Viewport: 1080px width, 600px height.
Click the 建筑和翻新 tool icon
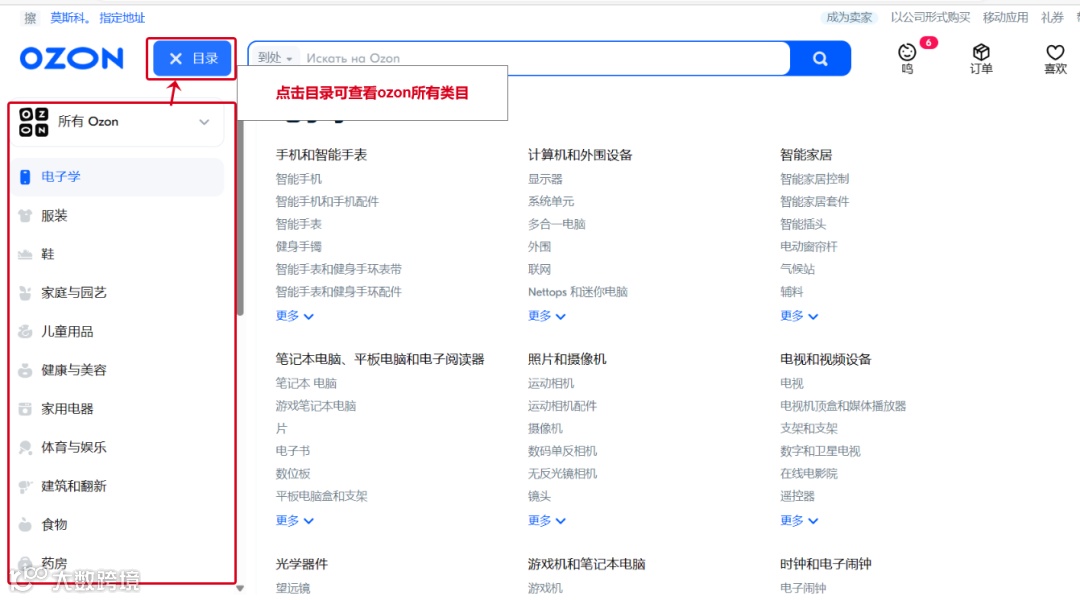click(x=25, y=486)
